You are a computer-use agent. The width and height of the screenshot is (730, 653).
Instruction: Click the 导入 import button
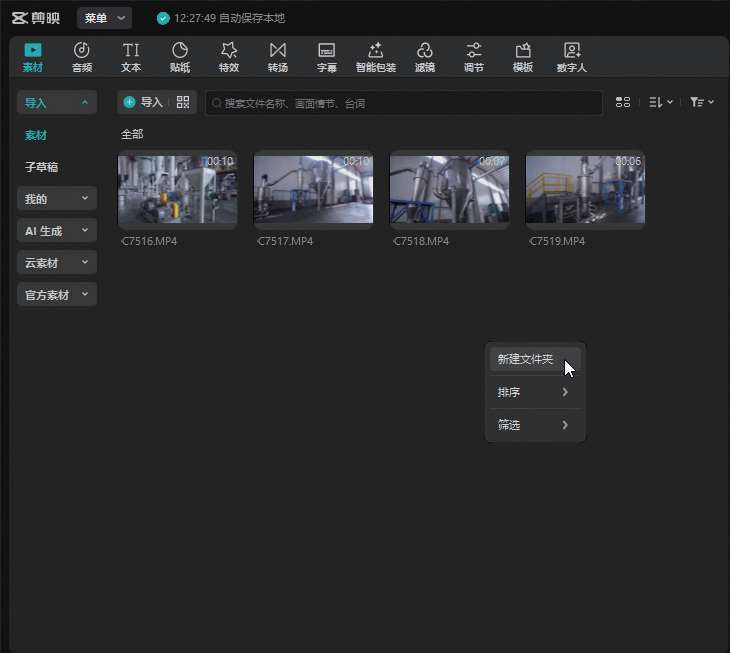coord(143,102)
